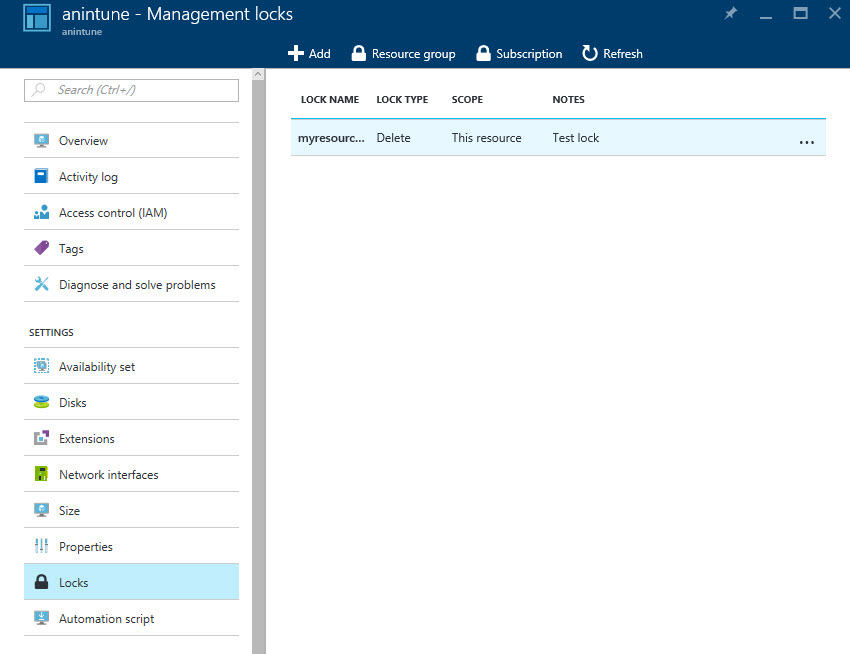Viewport: 850px width, 654px height.
Task: Click the Automation script download icon
Action: [x=41, y=618]
